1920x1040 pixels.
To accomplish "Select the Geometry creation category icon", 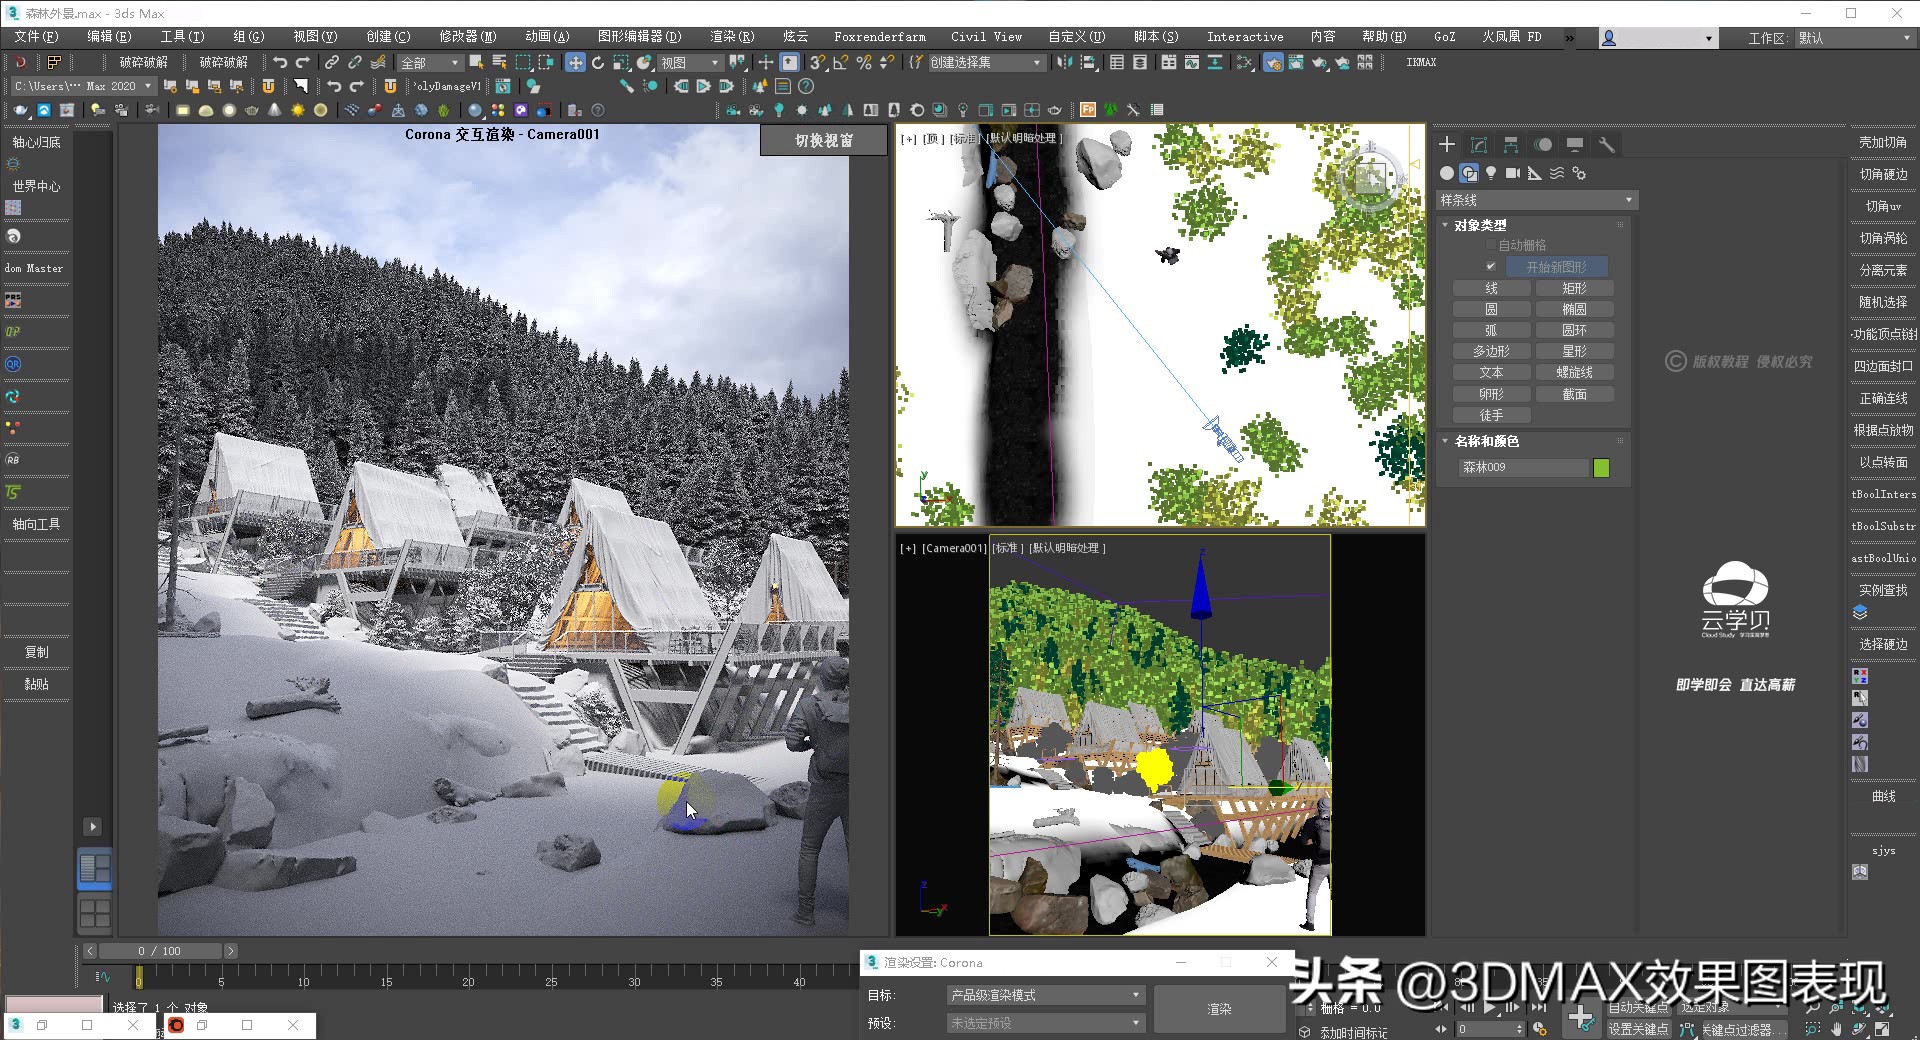I will click(1447, 173).
